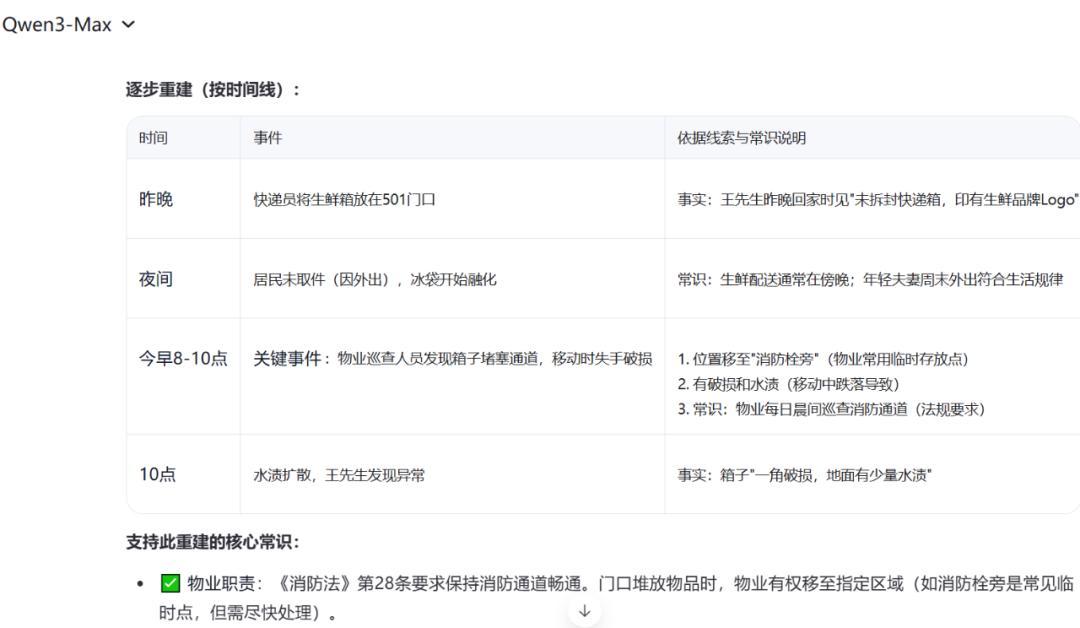
Task: Select the 昨晚 time cell
Action: (155, 199)
